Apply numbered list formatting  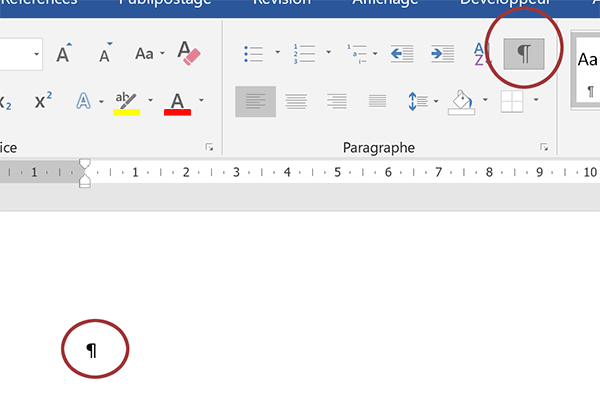click(x=304, y=54)
